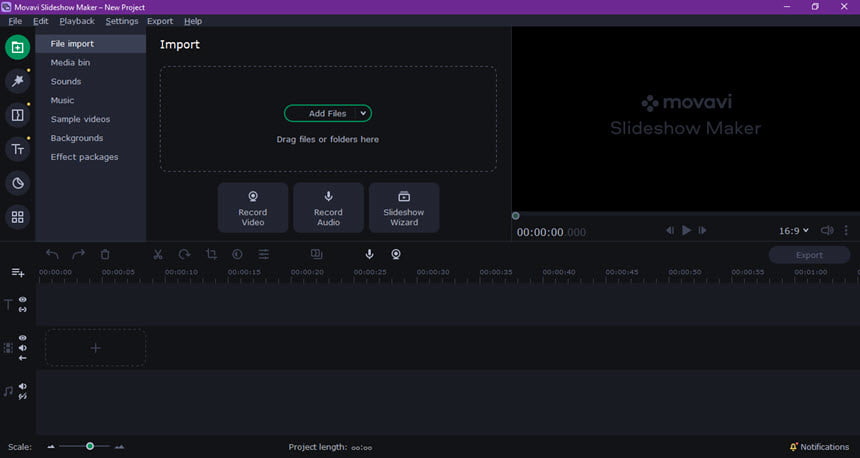Click the 00:00:30 mark on the timeline ruler
860x458 pixels.
coord(433,272)
